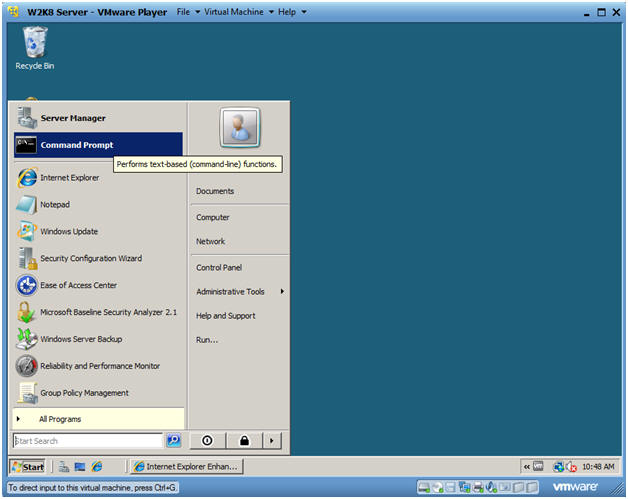Expand shutdown options arrow
The height and width of the screenshot is (499, 628).
pyautogui.click(x=272, y=441)
